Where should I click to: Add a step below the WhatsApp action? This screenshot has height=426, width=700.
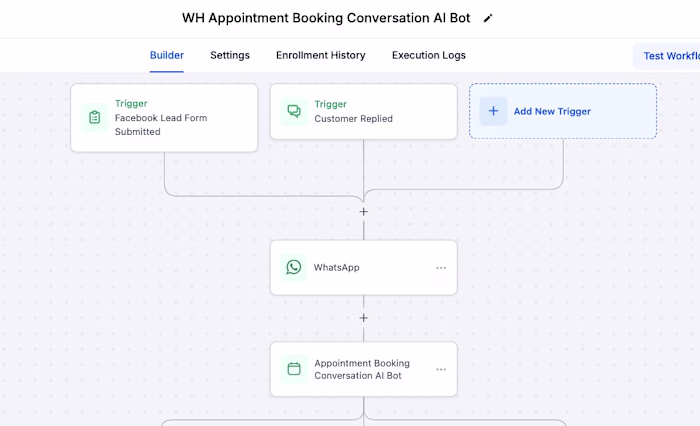tap(363, 318)
